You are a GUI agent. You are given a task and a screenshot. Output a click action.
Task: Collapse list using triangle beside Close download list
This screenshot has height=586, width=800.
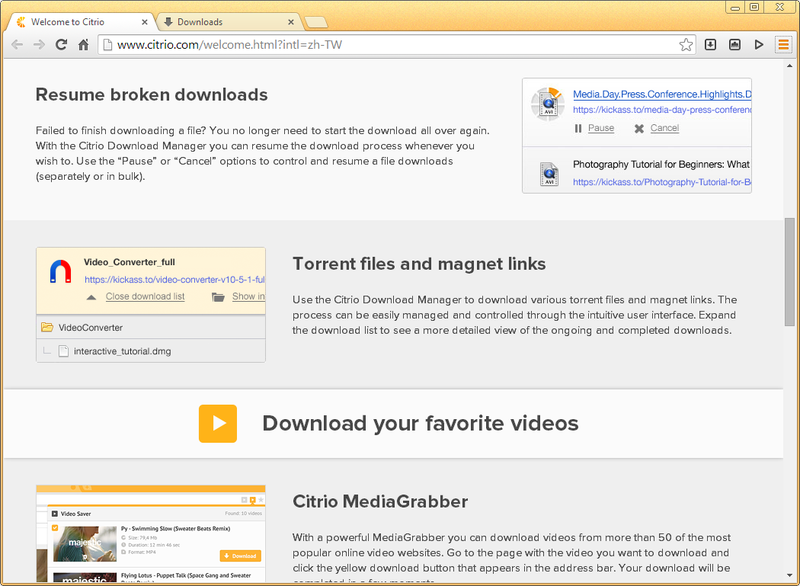tap(91, 297)
